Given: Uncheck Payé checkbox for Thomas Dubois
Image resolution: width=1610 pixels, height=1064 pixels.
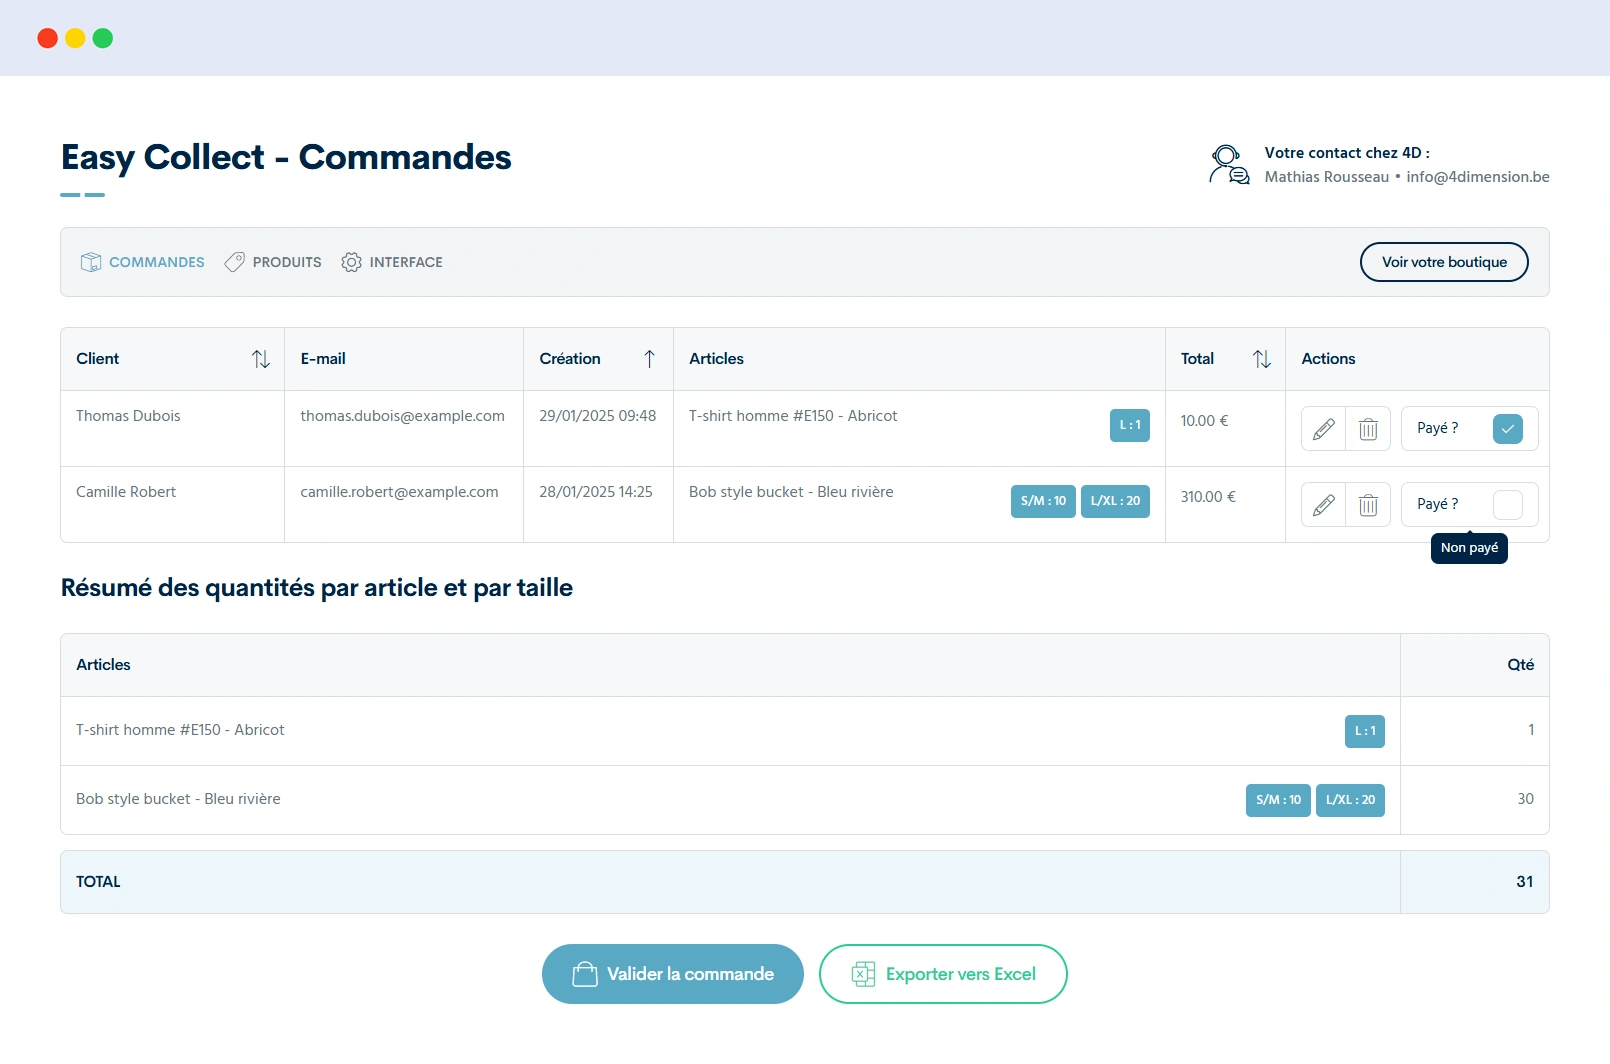Looking at the screenshot, I should [x=1507, y=429].
